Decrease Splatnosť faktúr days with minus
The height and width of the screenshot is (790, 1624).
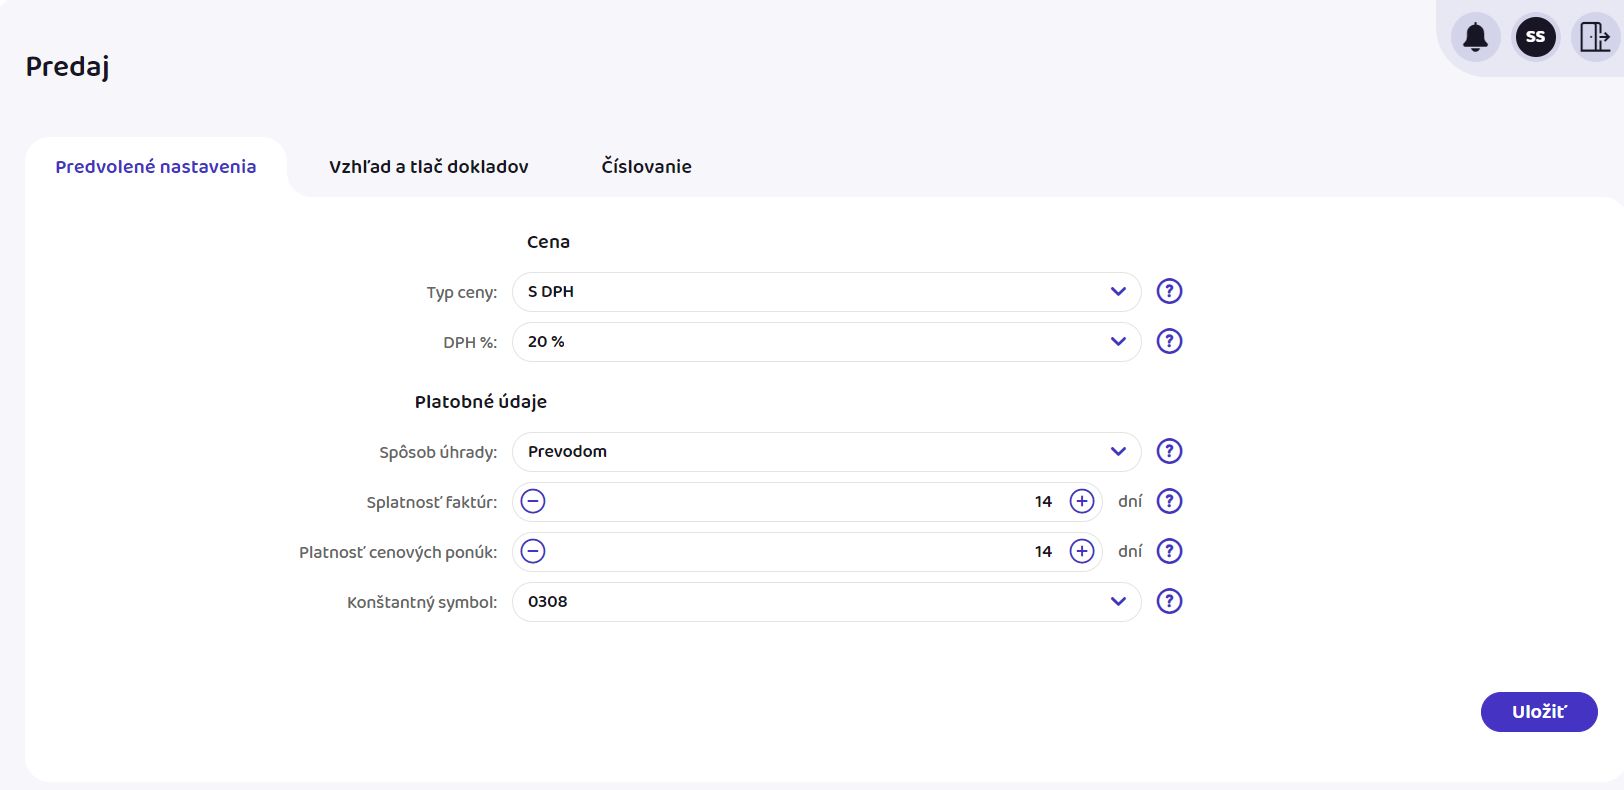coord(533,501)
